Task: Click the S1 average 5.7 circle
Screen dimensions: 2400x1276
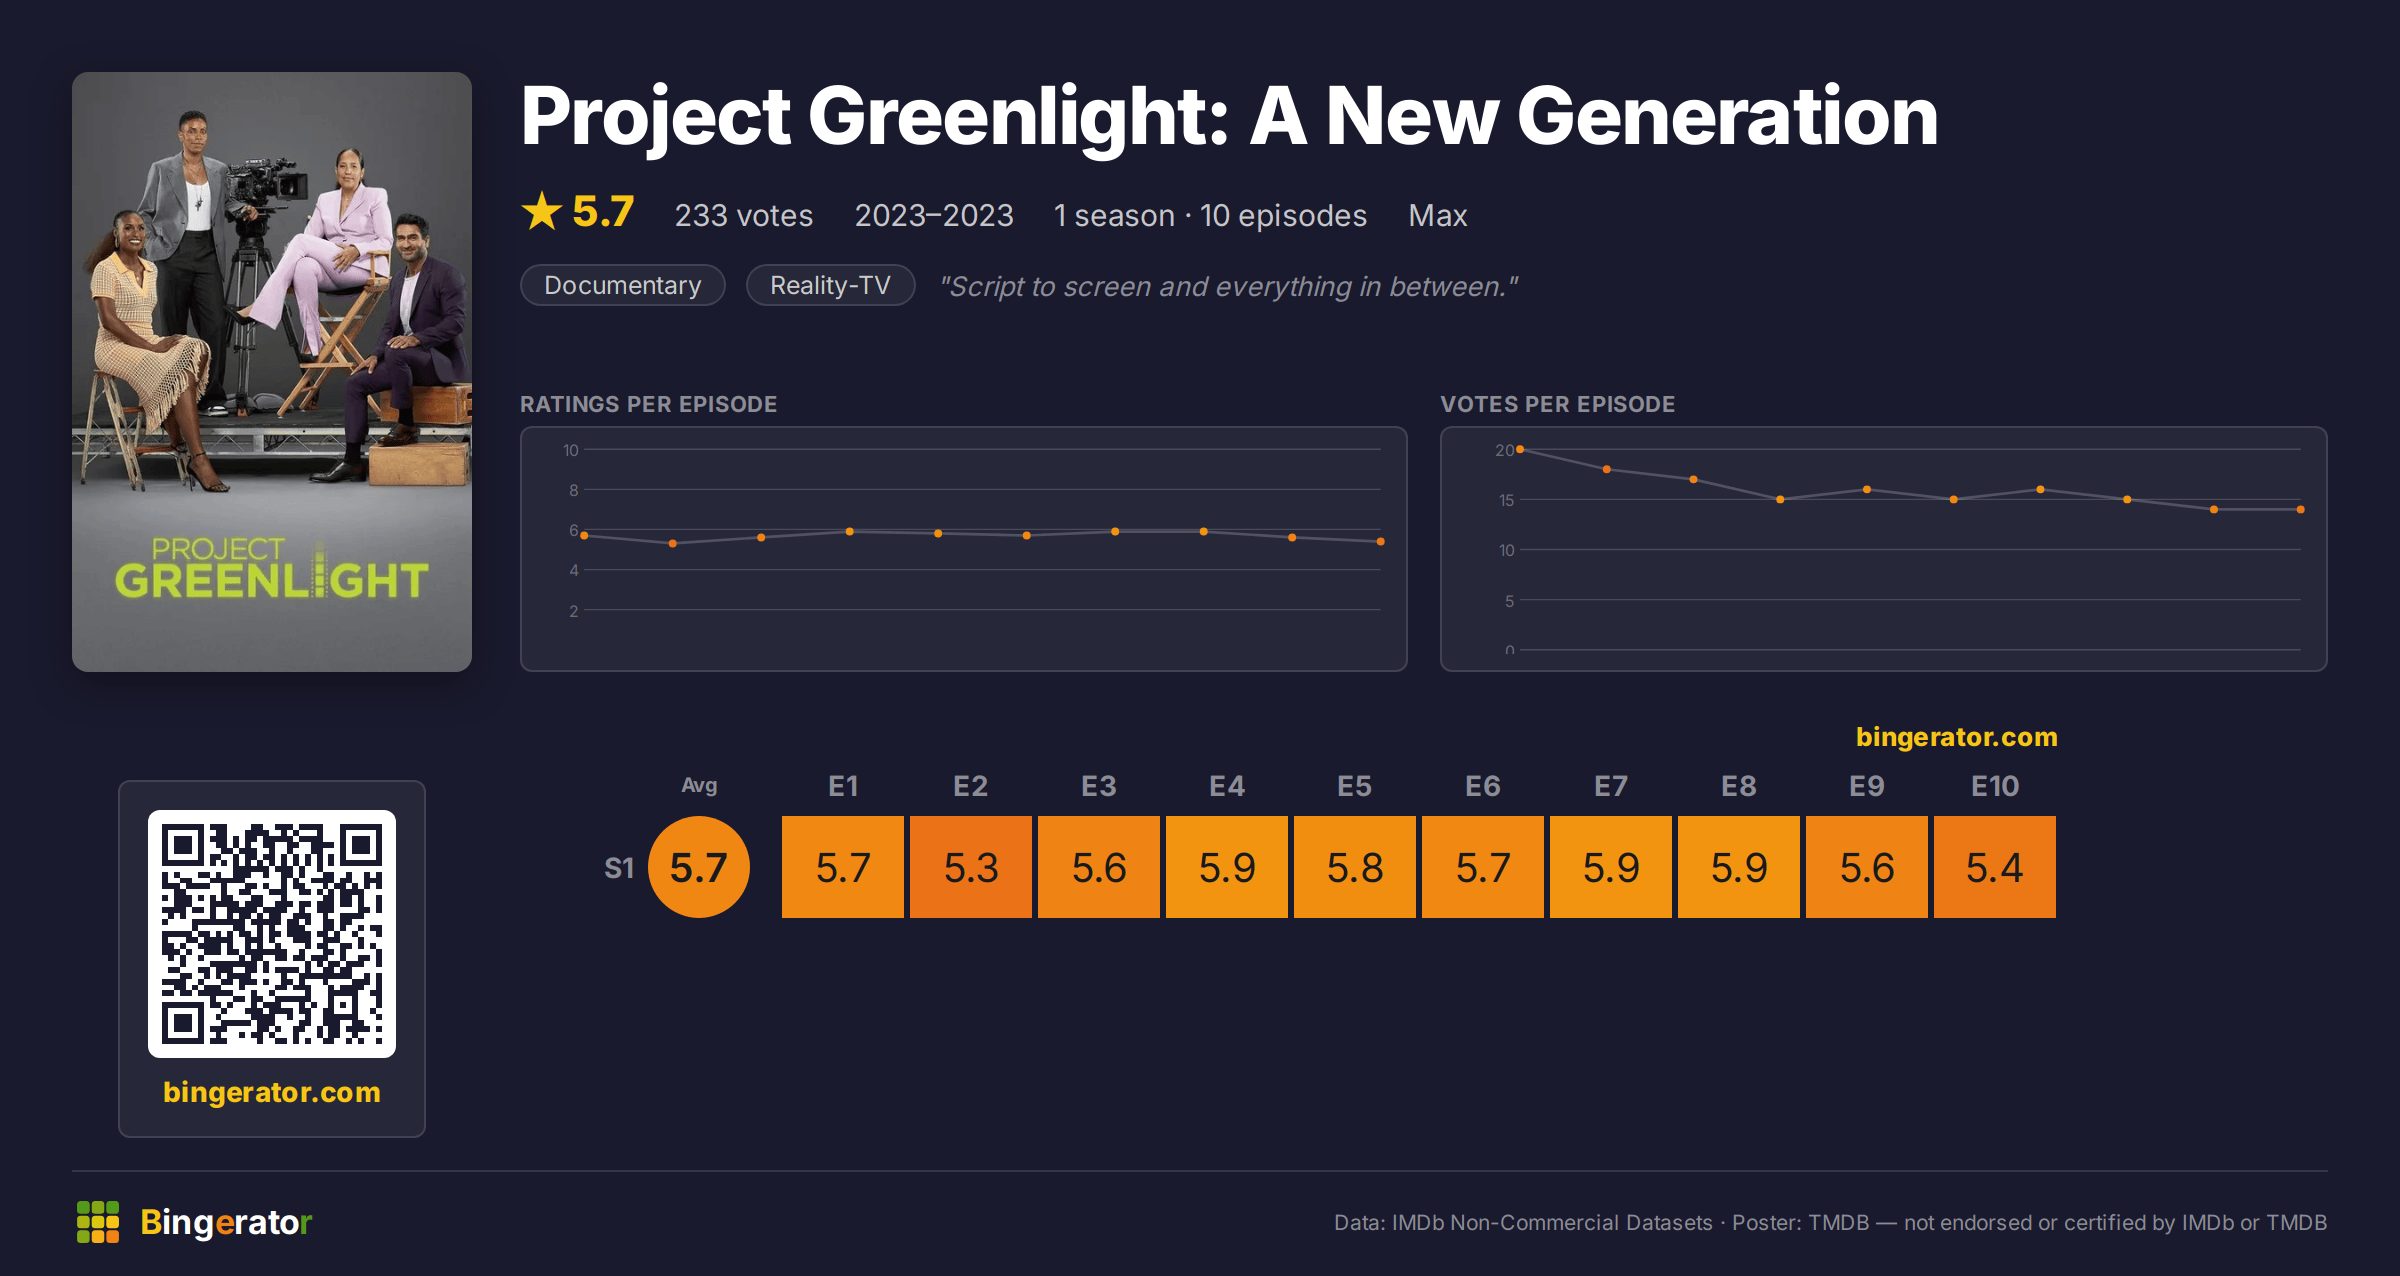Action: (699, 867)
